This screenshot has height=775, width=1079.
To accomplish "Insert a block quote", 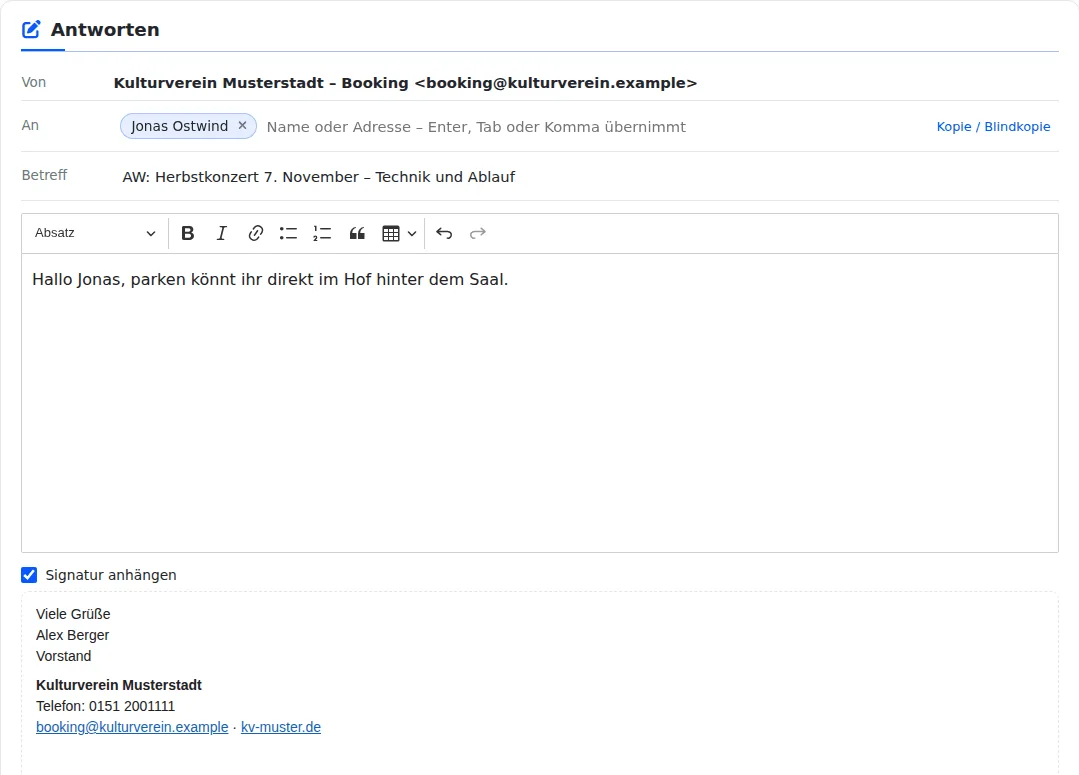I will 356,233.
